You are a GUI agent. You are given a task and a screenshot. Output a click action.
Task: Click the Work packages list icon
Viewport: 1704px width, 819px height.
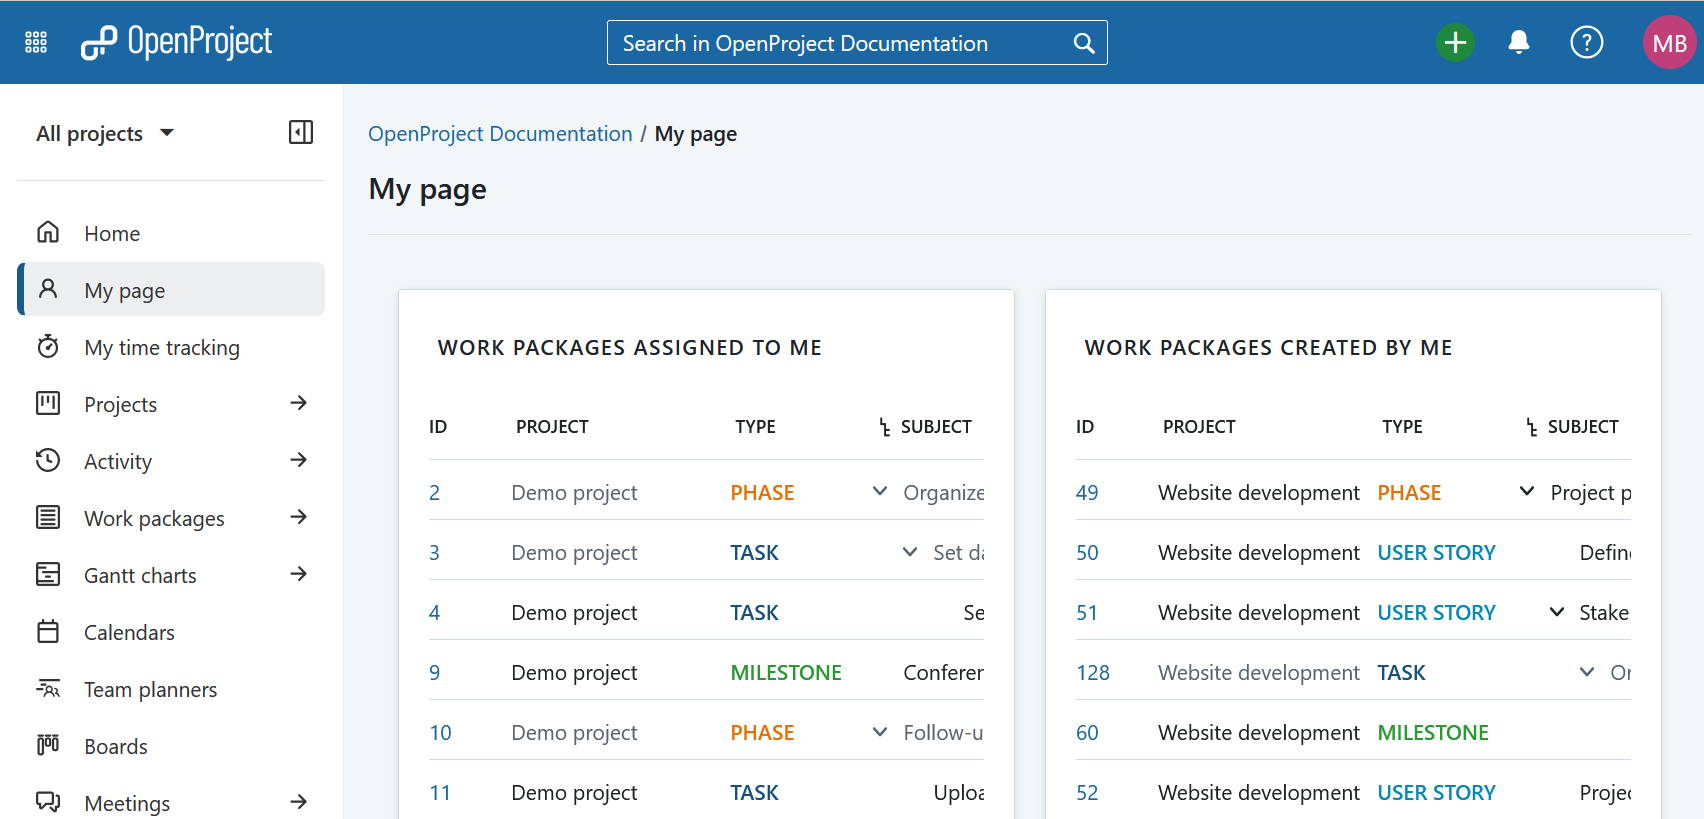coord(48,517)
